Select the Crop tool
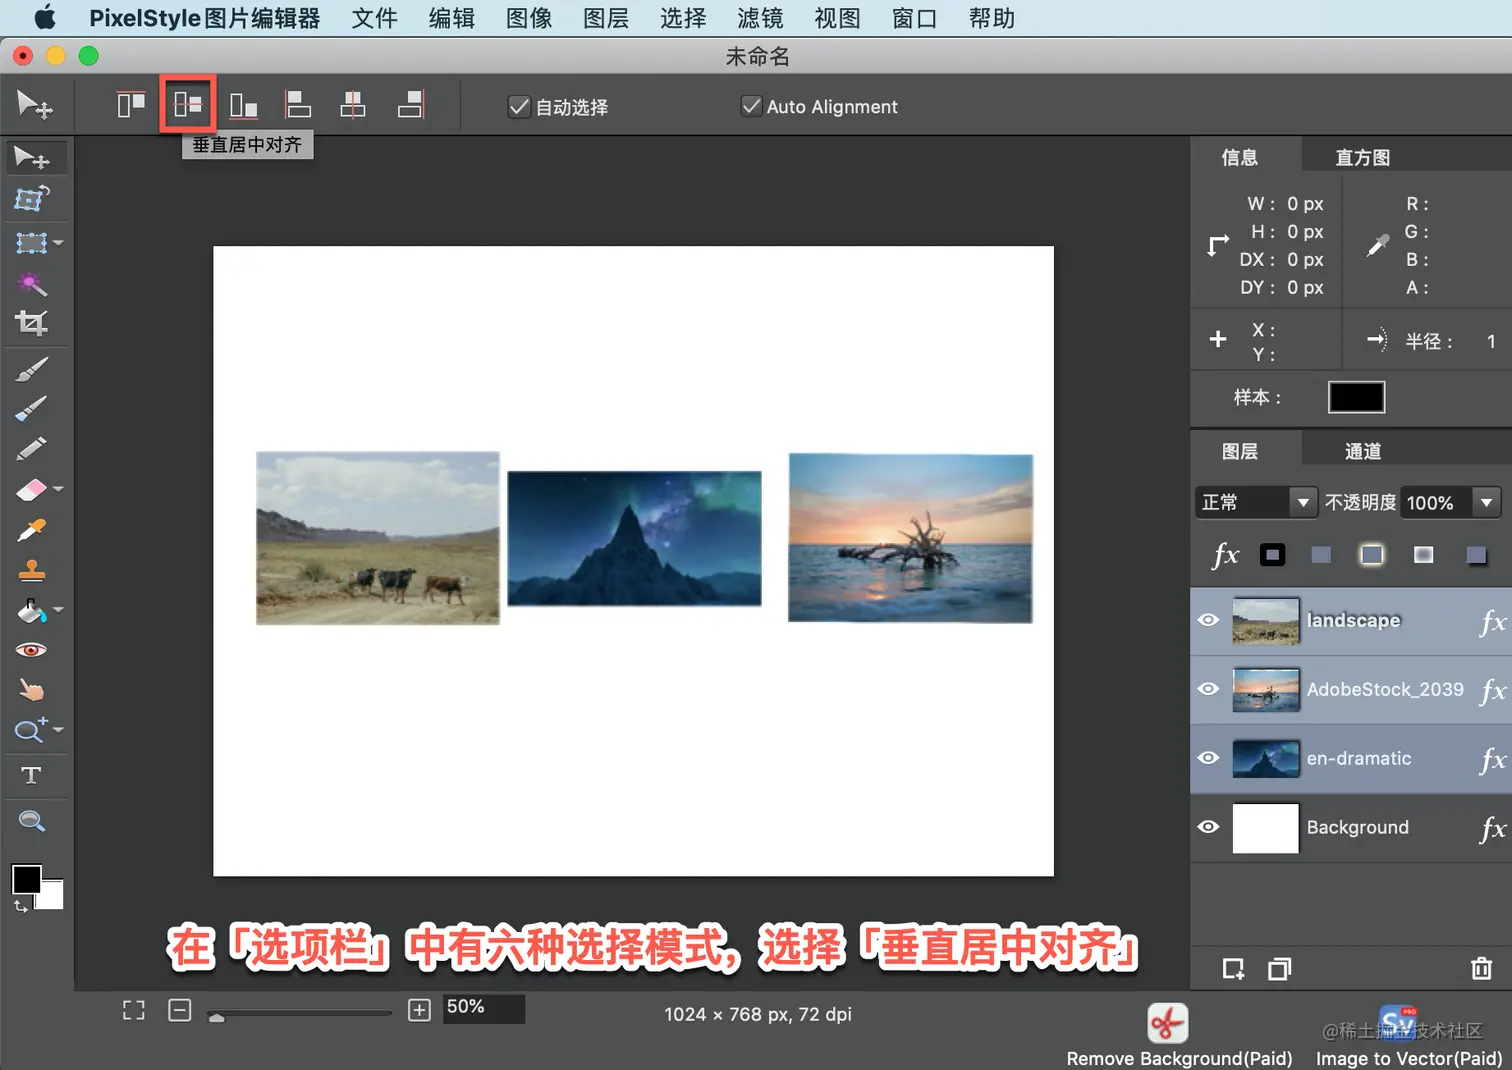1512x1070 pixels. point(31,323)
